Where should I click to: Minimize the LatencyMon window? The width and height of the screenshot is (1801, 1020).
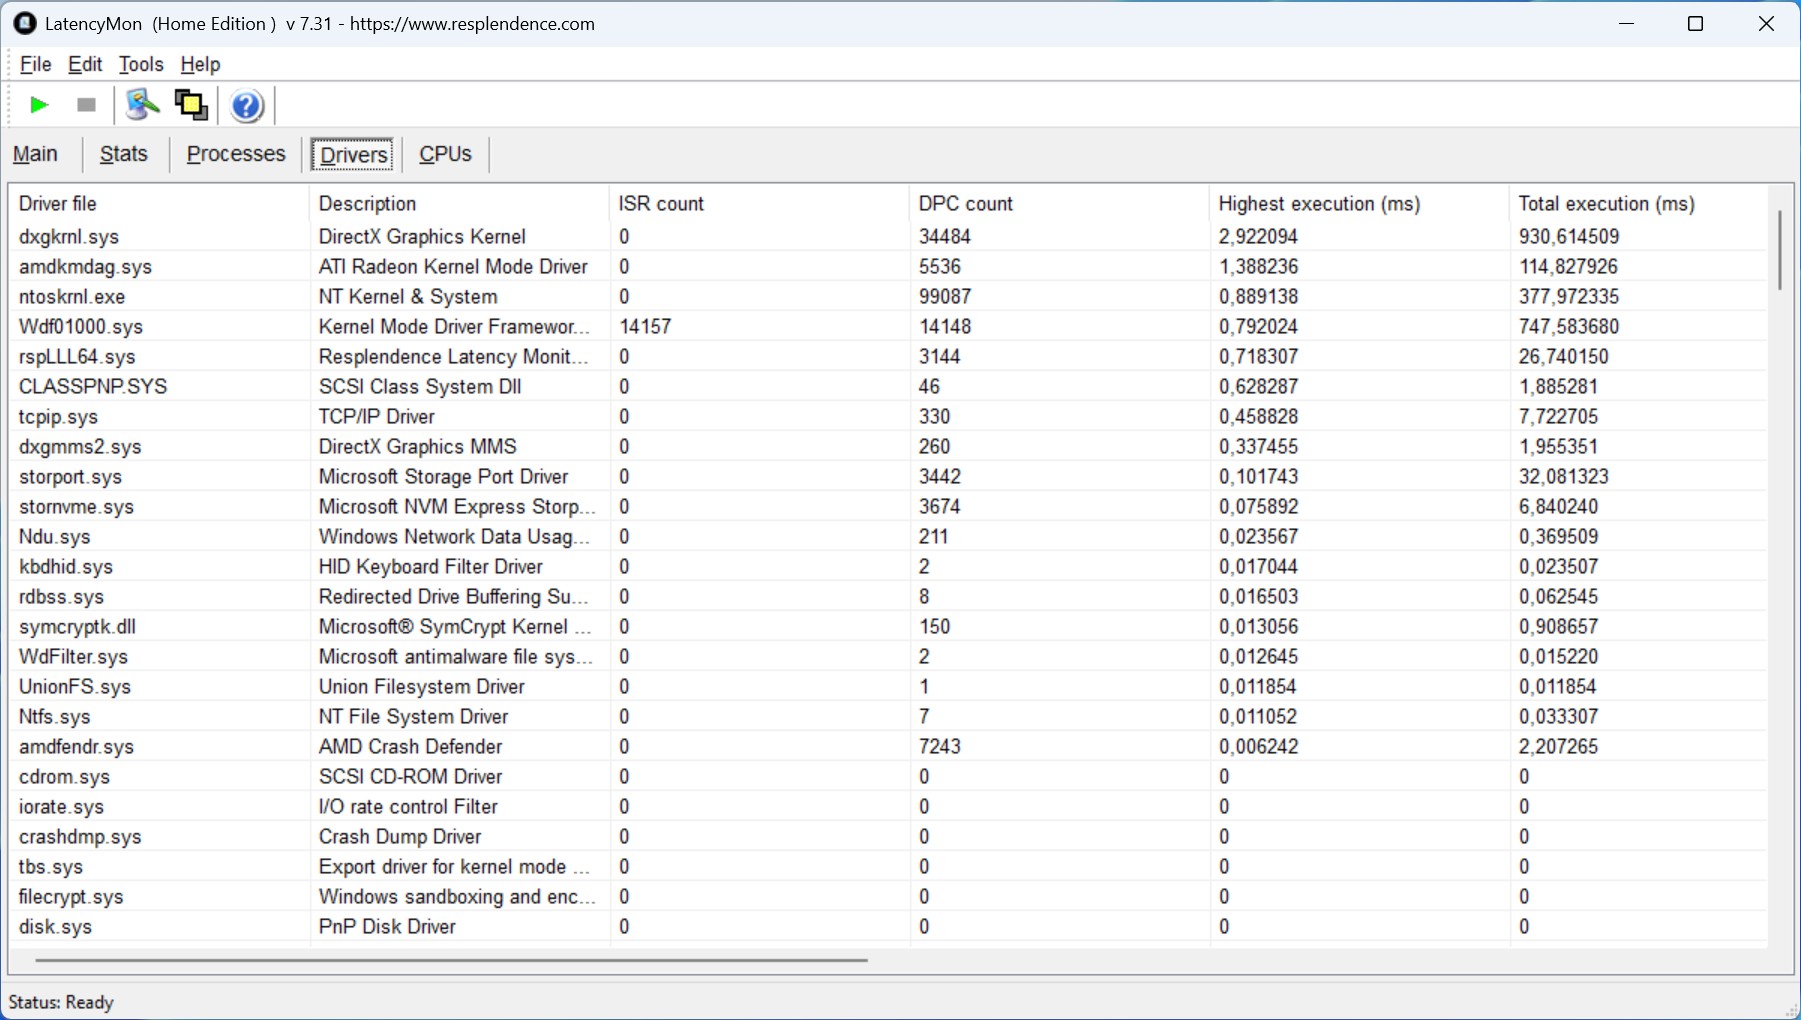pos(1627,23)
